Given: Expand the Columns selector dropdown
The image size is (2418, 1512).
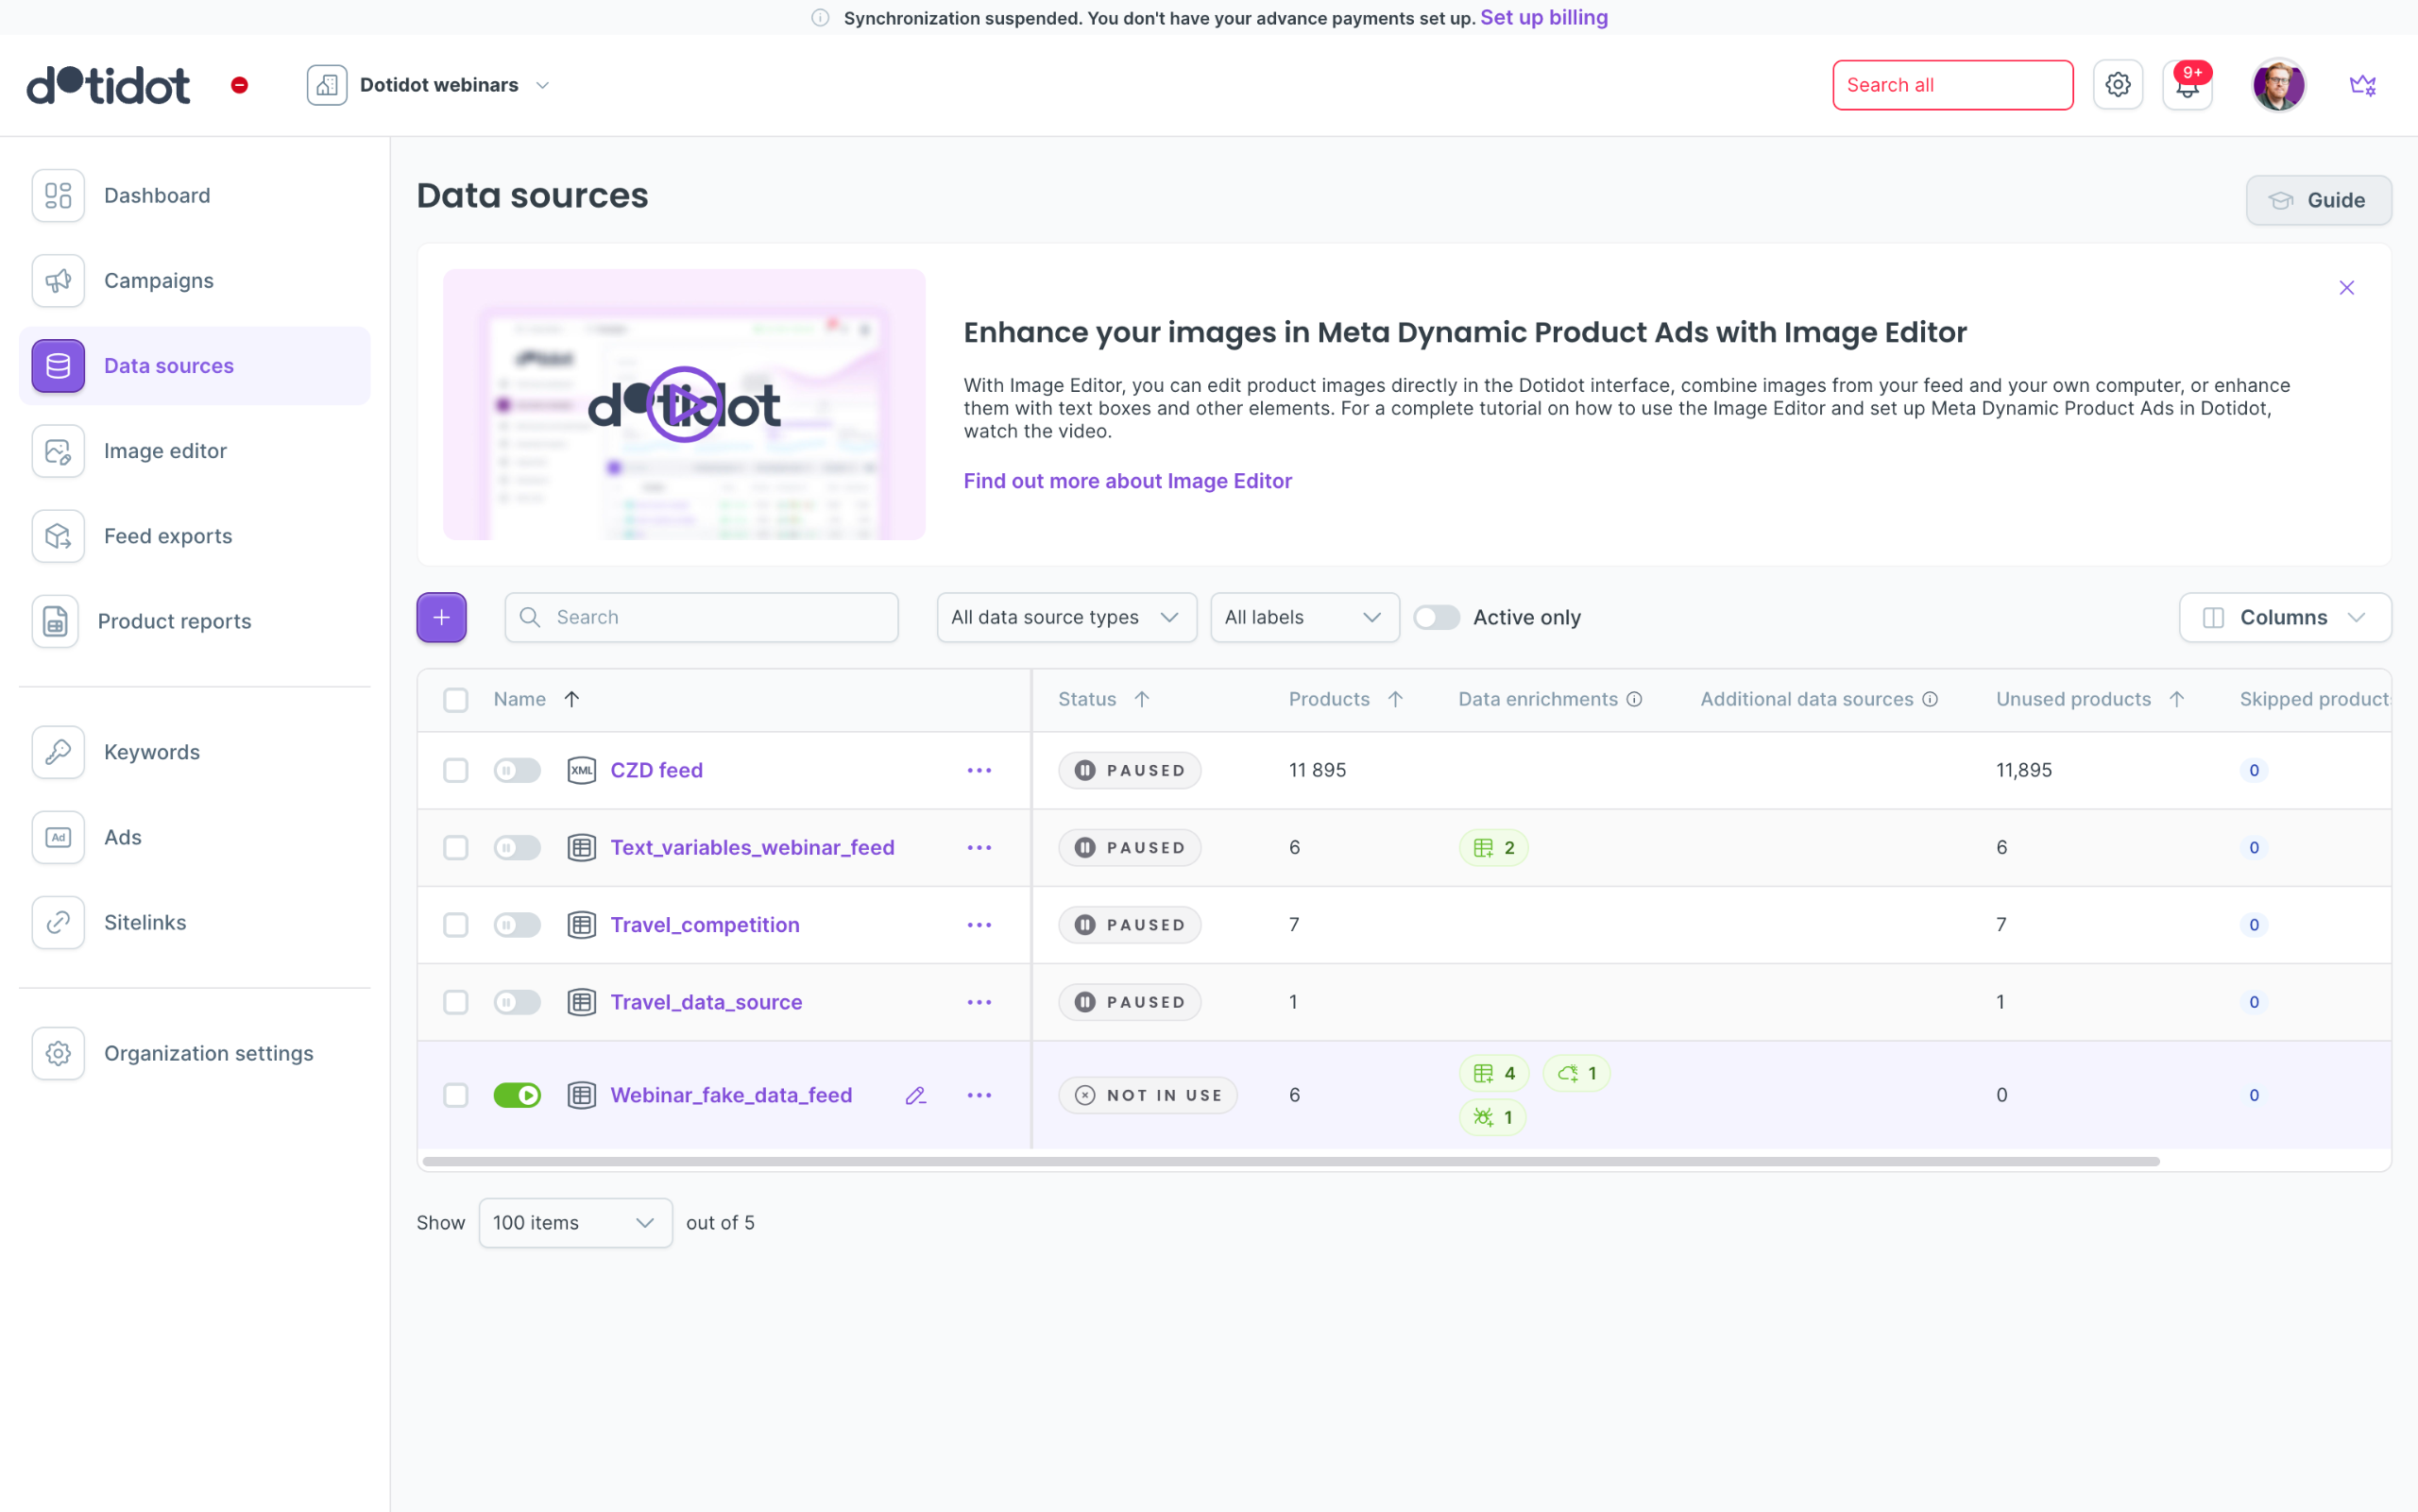Looking at the screenshot, I should [x=2284, y=617].
